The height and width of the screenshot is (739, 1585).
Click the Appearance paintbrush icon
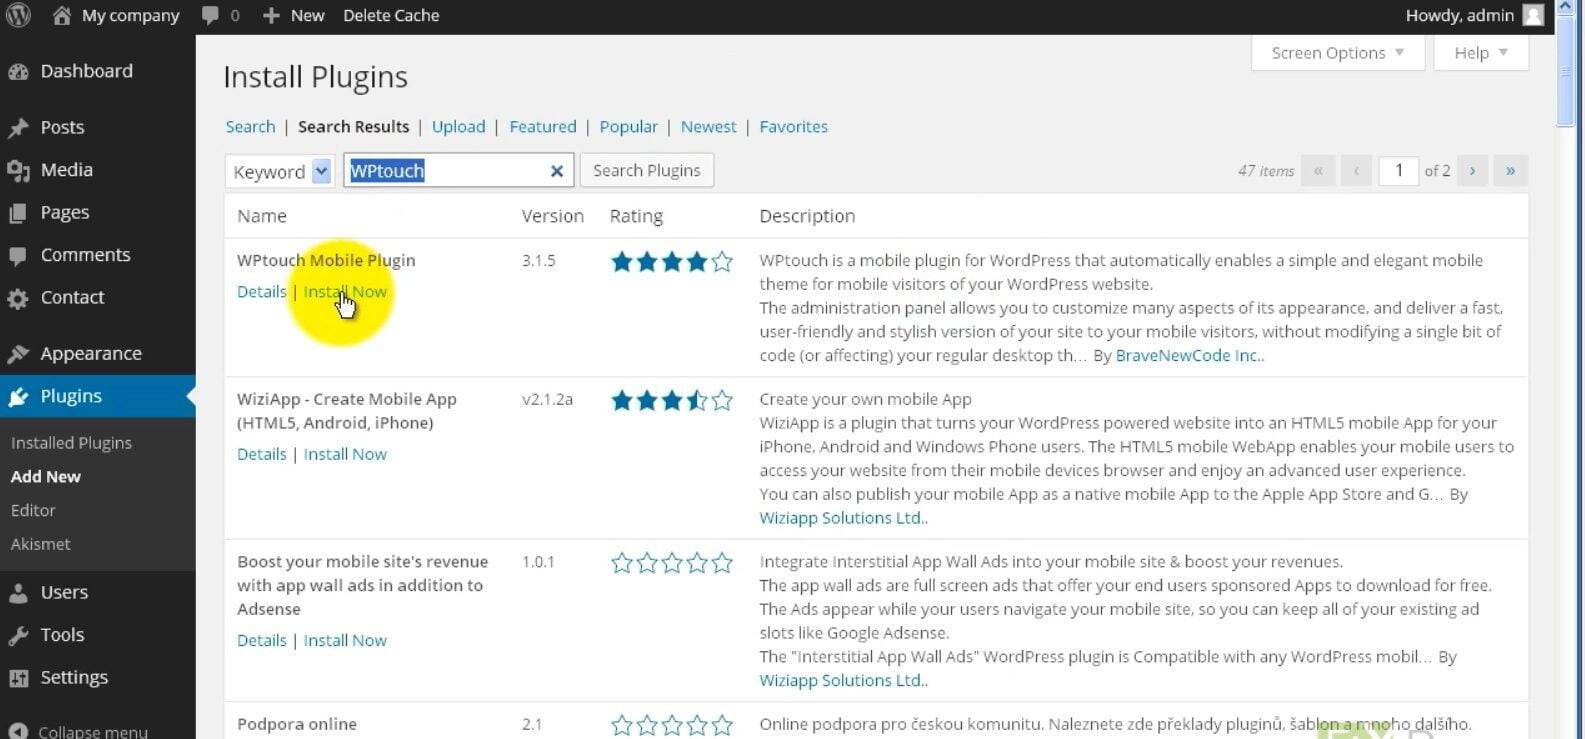pyautogui.click(x=18, y=354)
